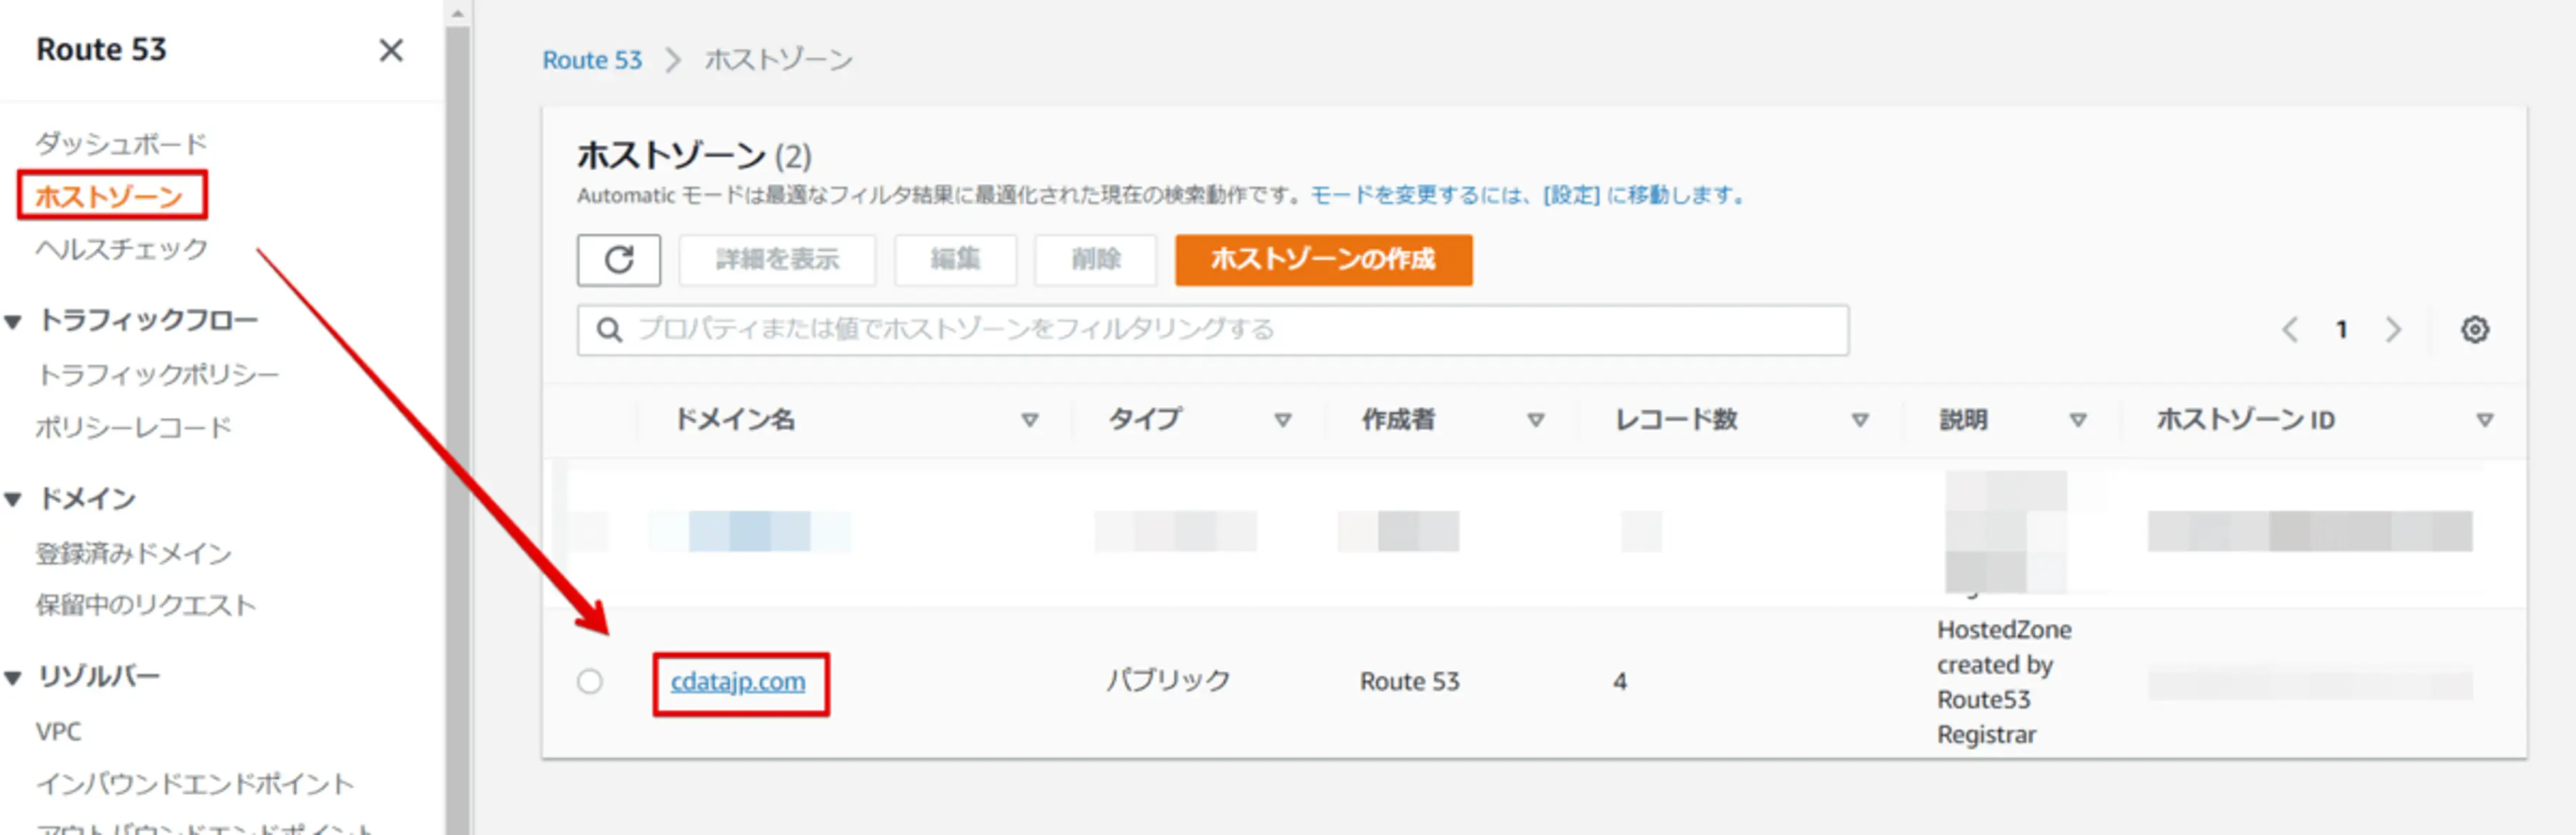Screen dimensions: 2576x835
Task: Sort by タイプ column arrow
Action: click(1282, 420)
